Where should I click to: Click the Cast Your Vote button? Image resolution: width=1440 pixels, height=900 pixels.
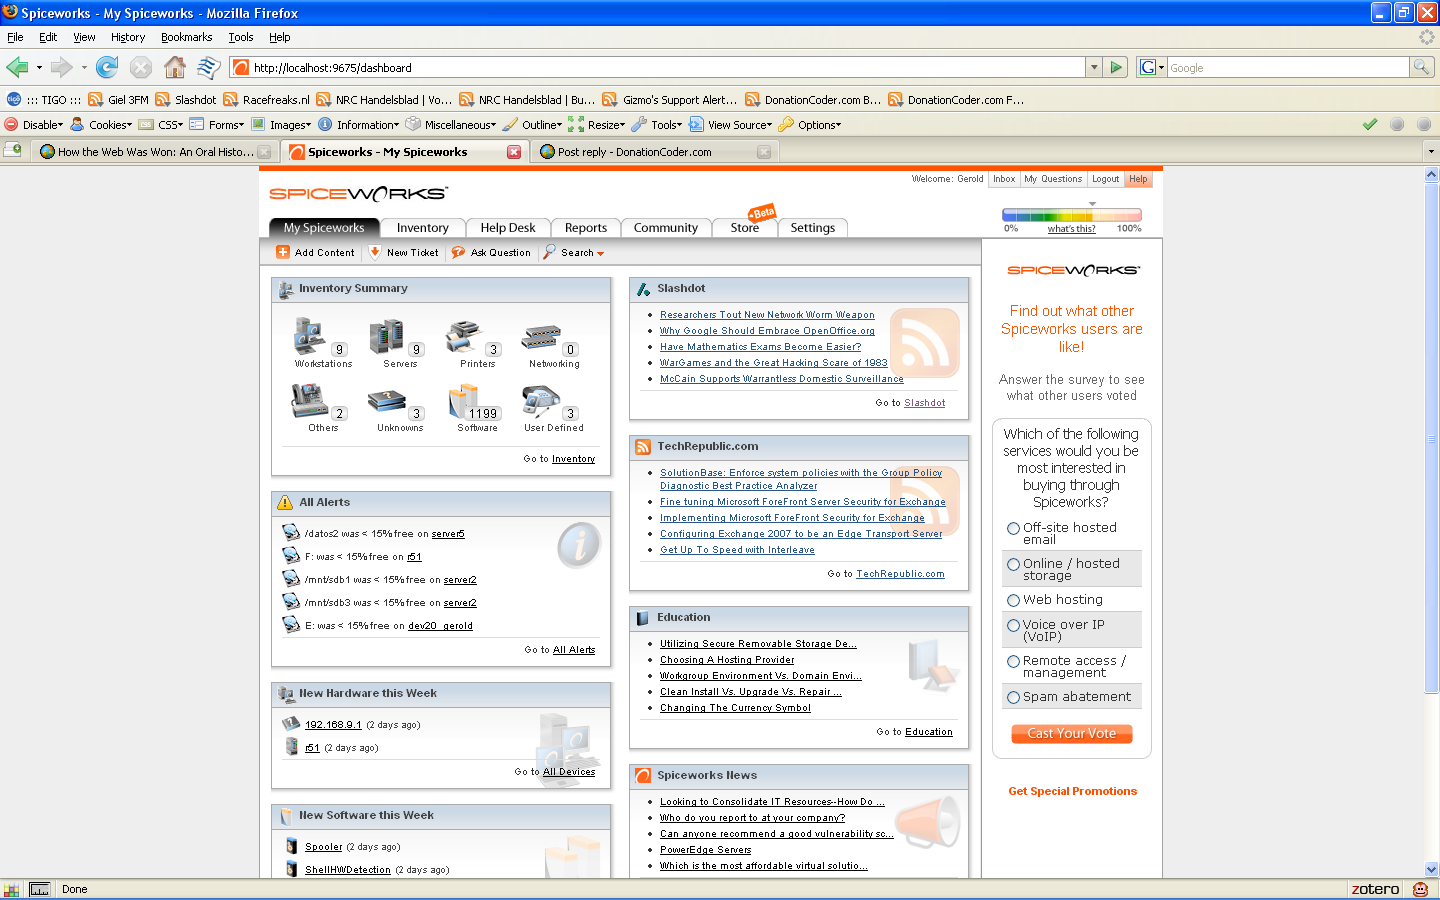pyautogui.click(x=1072, y=733)
